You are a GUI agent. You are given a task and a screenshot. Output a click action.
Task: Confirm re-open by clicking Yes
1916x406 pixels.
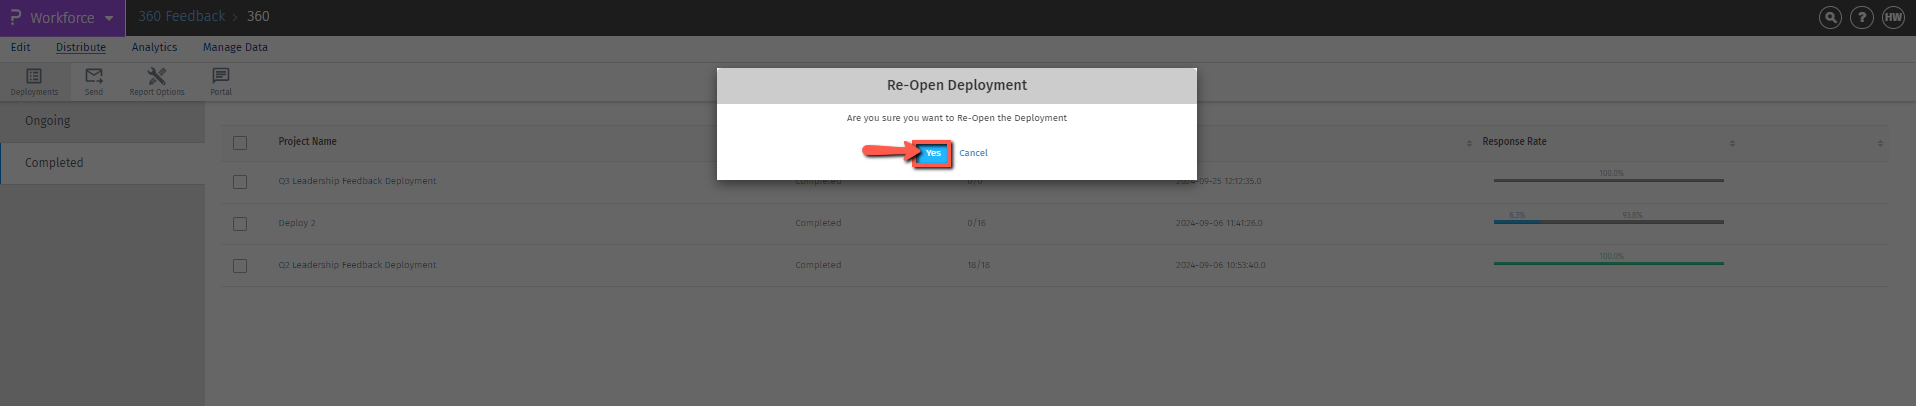932,153
